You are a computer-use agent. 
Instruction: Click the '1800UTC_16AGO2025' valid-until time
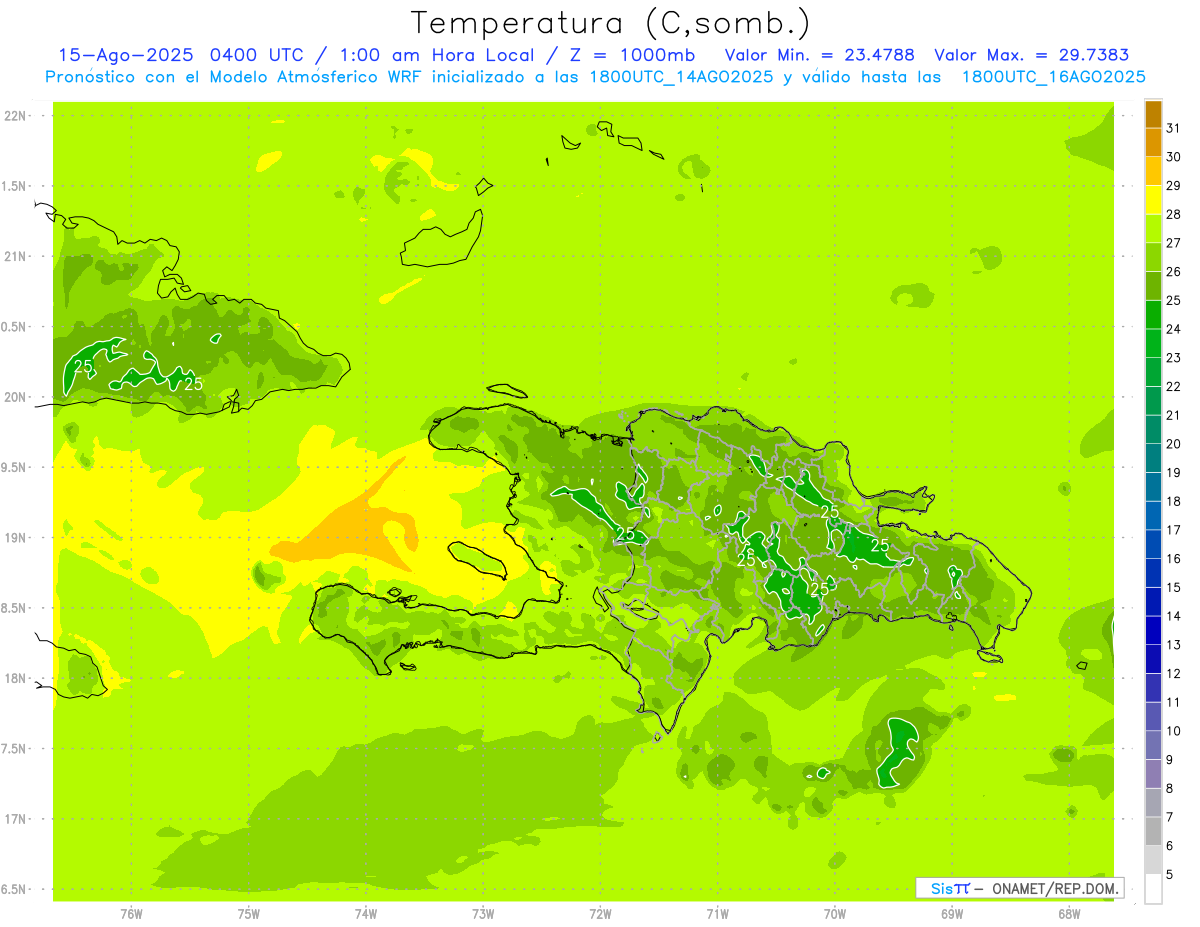coord(1053,77)
